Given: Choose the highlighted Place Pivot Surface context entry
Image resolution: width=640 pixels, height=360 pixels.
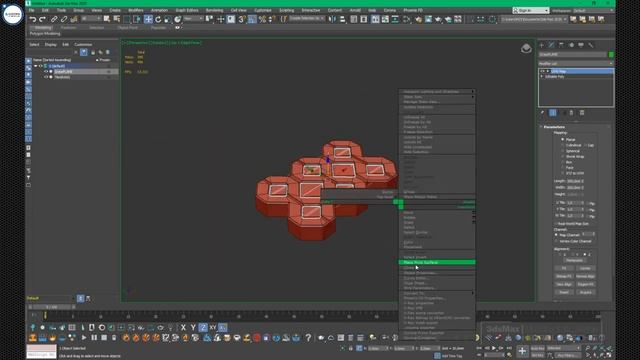Looking at the screenshot, I should [x=437, y=262].
